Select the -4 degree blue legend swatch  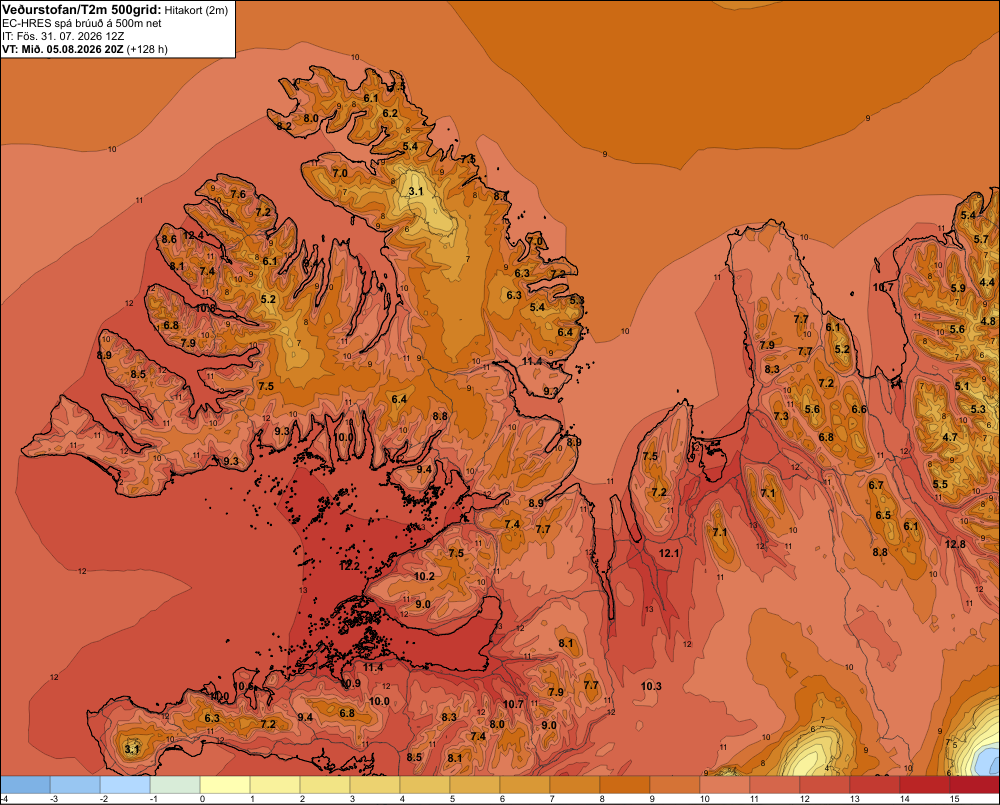(25, 785)
